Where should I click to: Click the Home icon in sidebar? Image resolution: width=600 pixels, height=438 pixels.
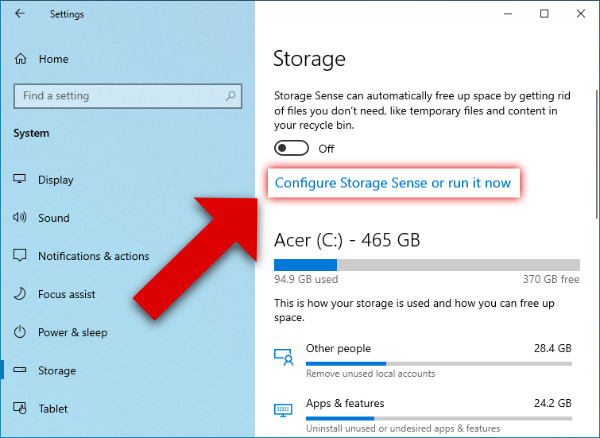coord(20,59)
